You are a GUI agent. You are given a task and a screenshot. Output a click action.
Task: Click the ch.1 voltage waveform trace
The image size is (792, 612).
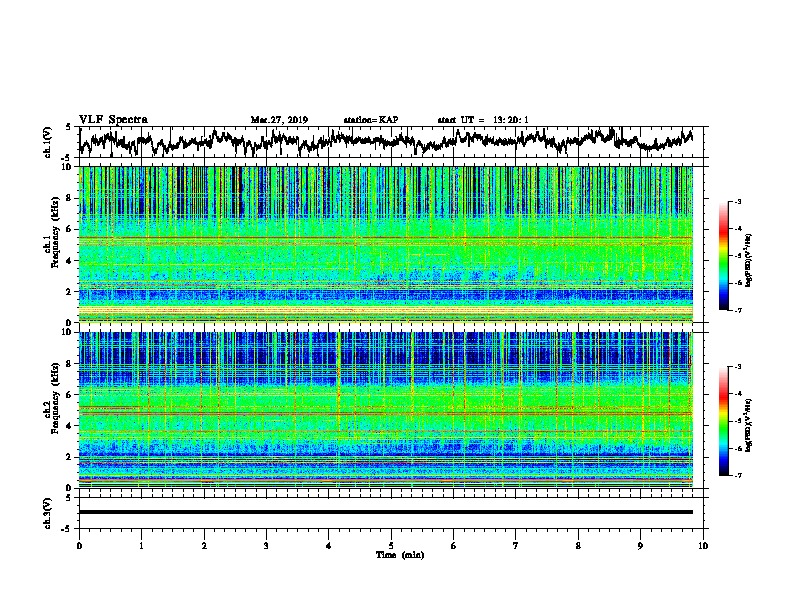(386, 141)
